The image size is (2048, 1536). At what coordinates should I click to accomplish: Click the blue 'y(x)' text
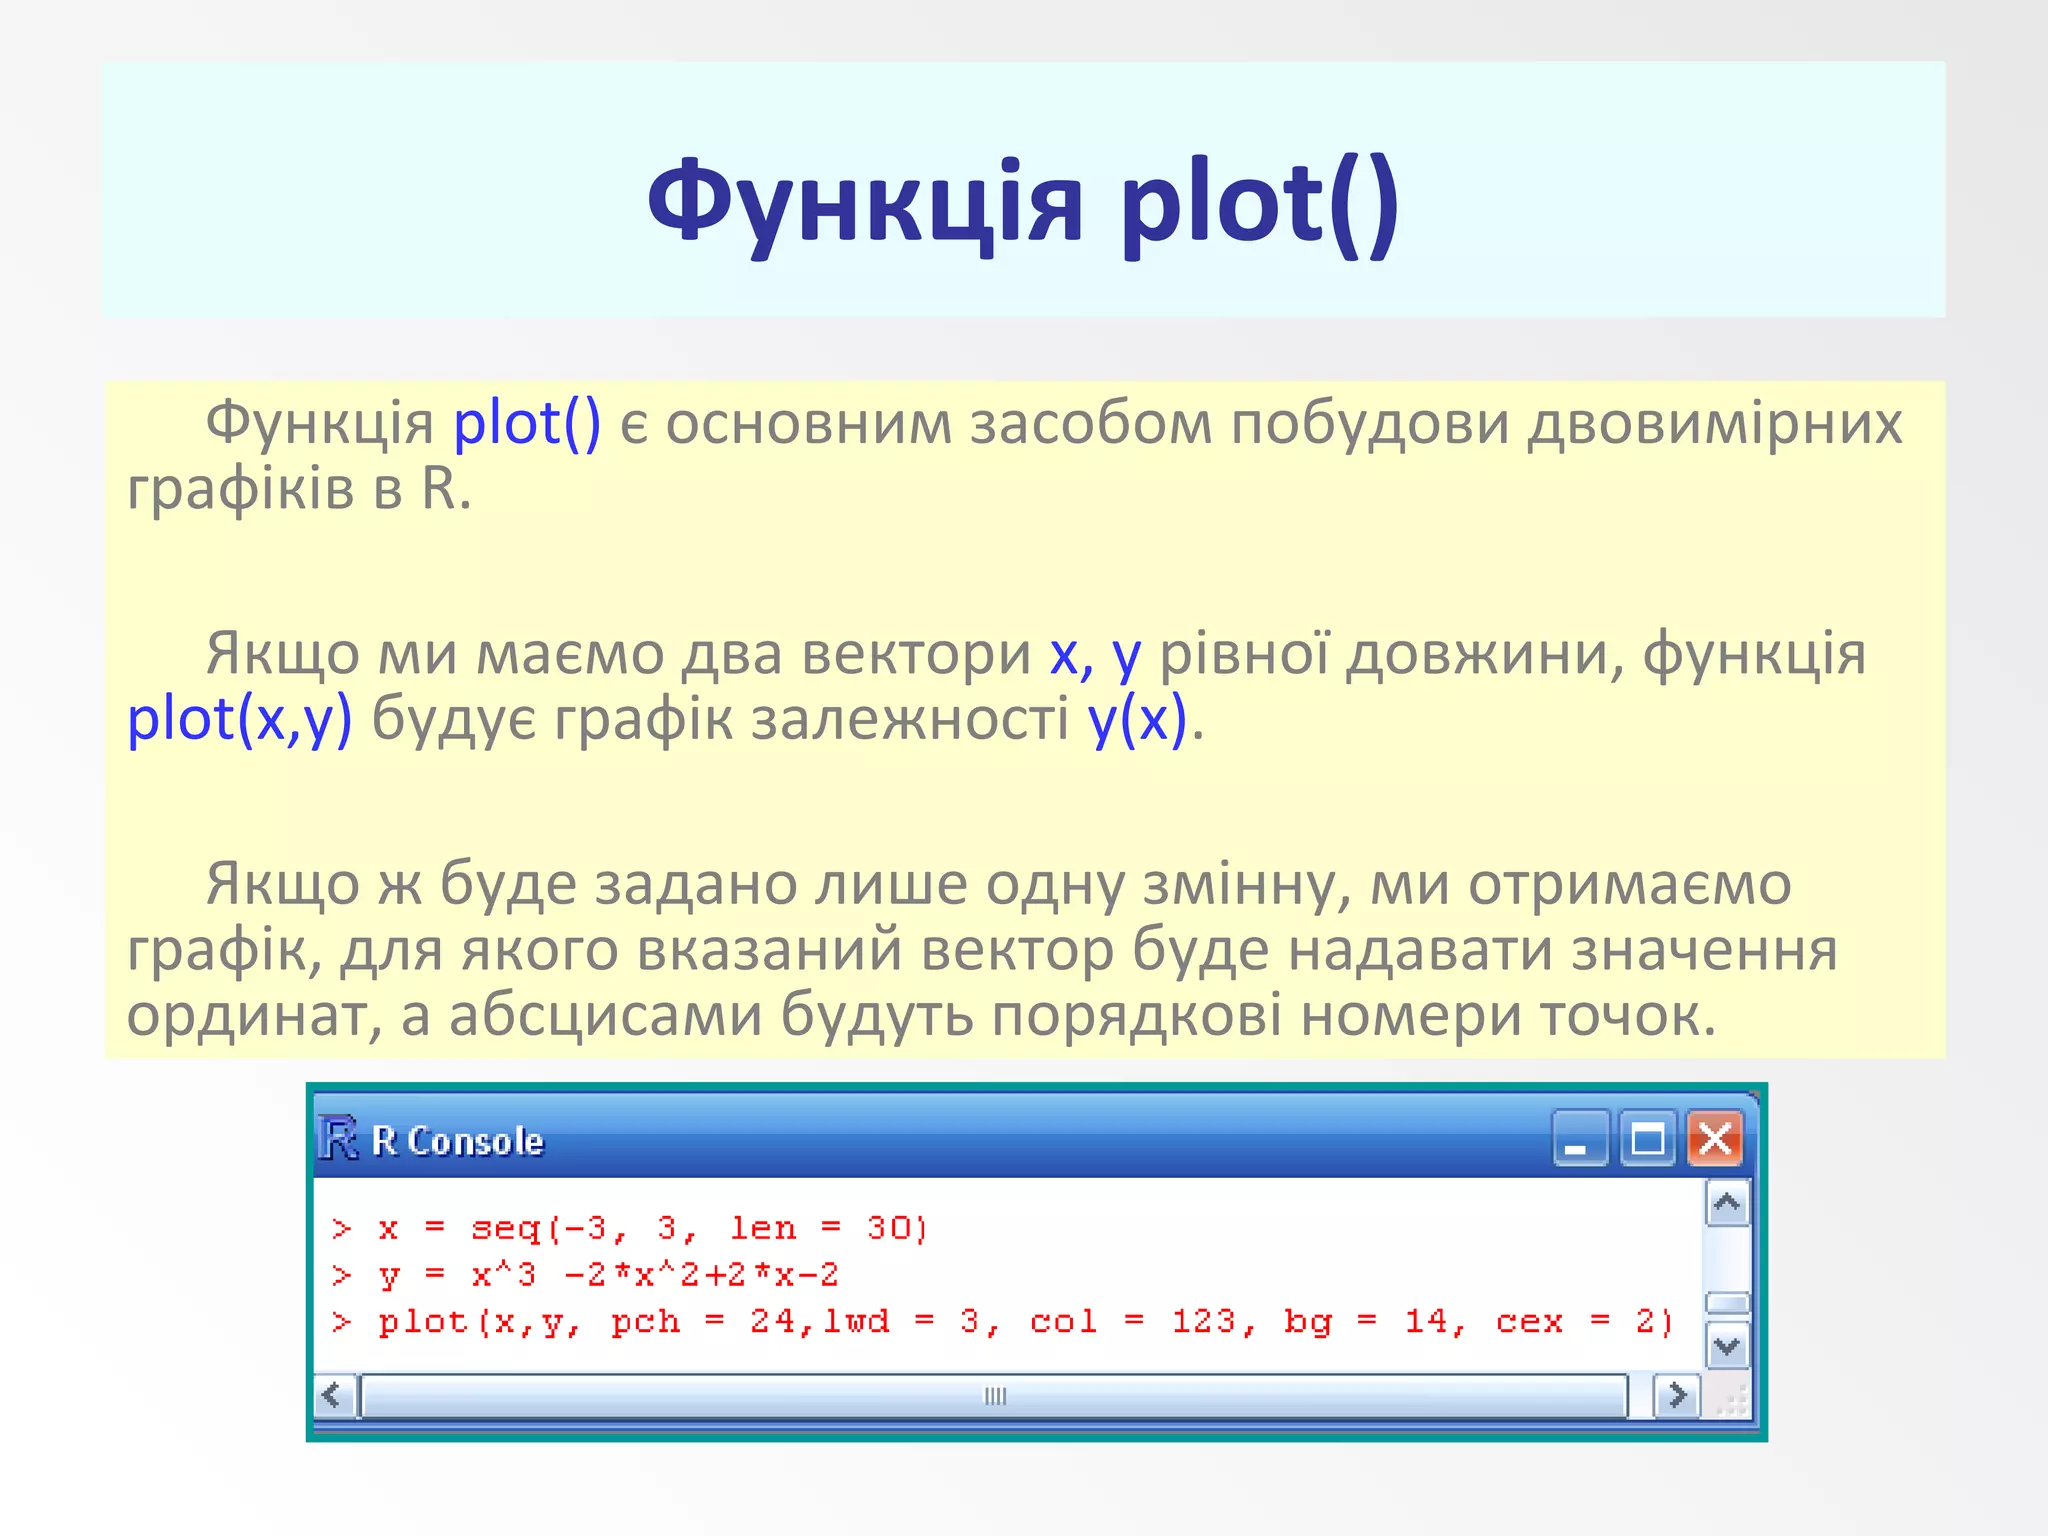click(1137, 719)
